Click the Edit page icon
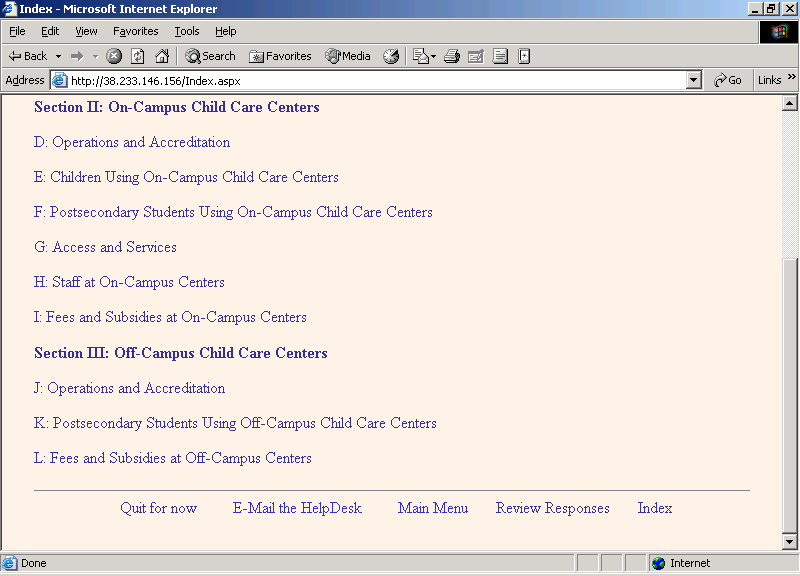 pos(476,56)
